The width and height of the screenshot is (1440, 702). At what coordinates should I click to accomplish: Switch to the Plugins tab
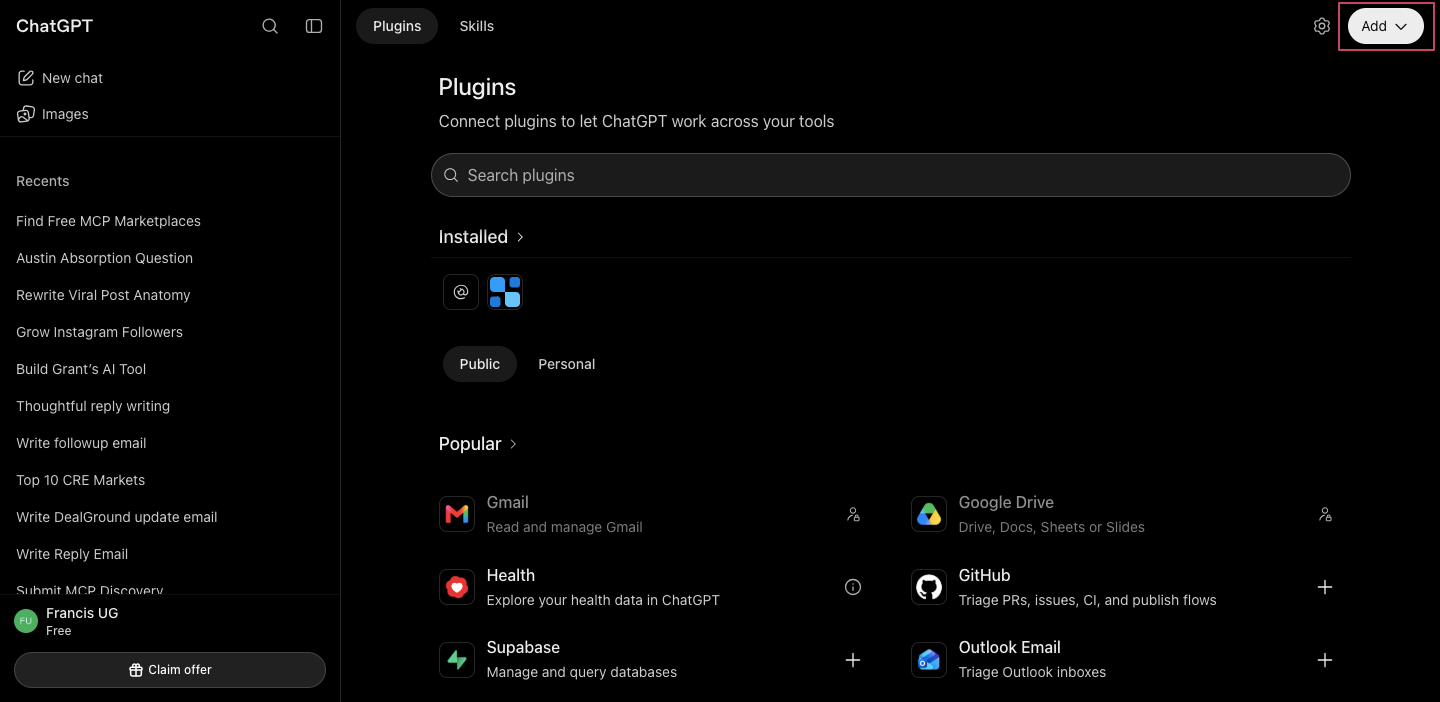click(x=397, y=26)
